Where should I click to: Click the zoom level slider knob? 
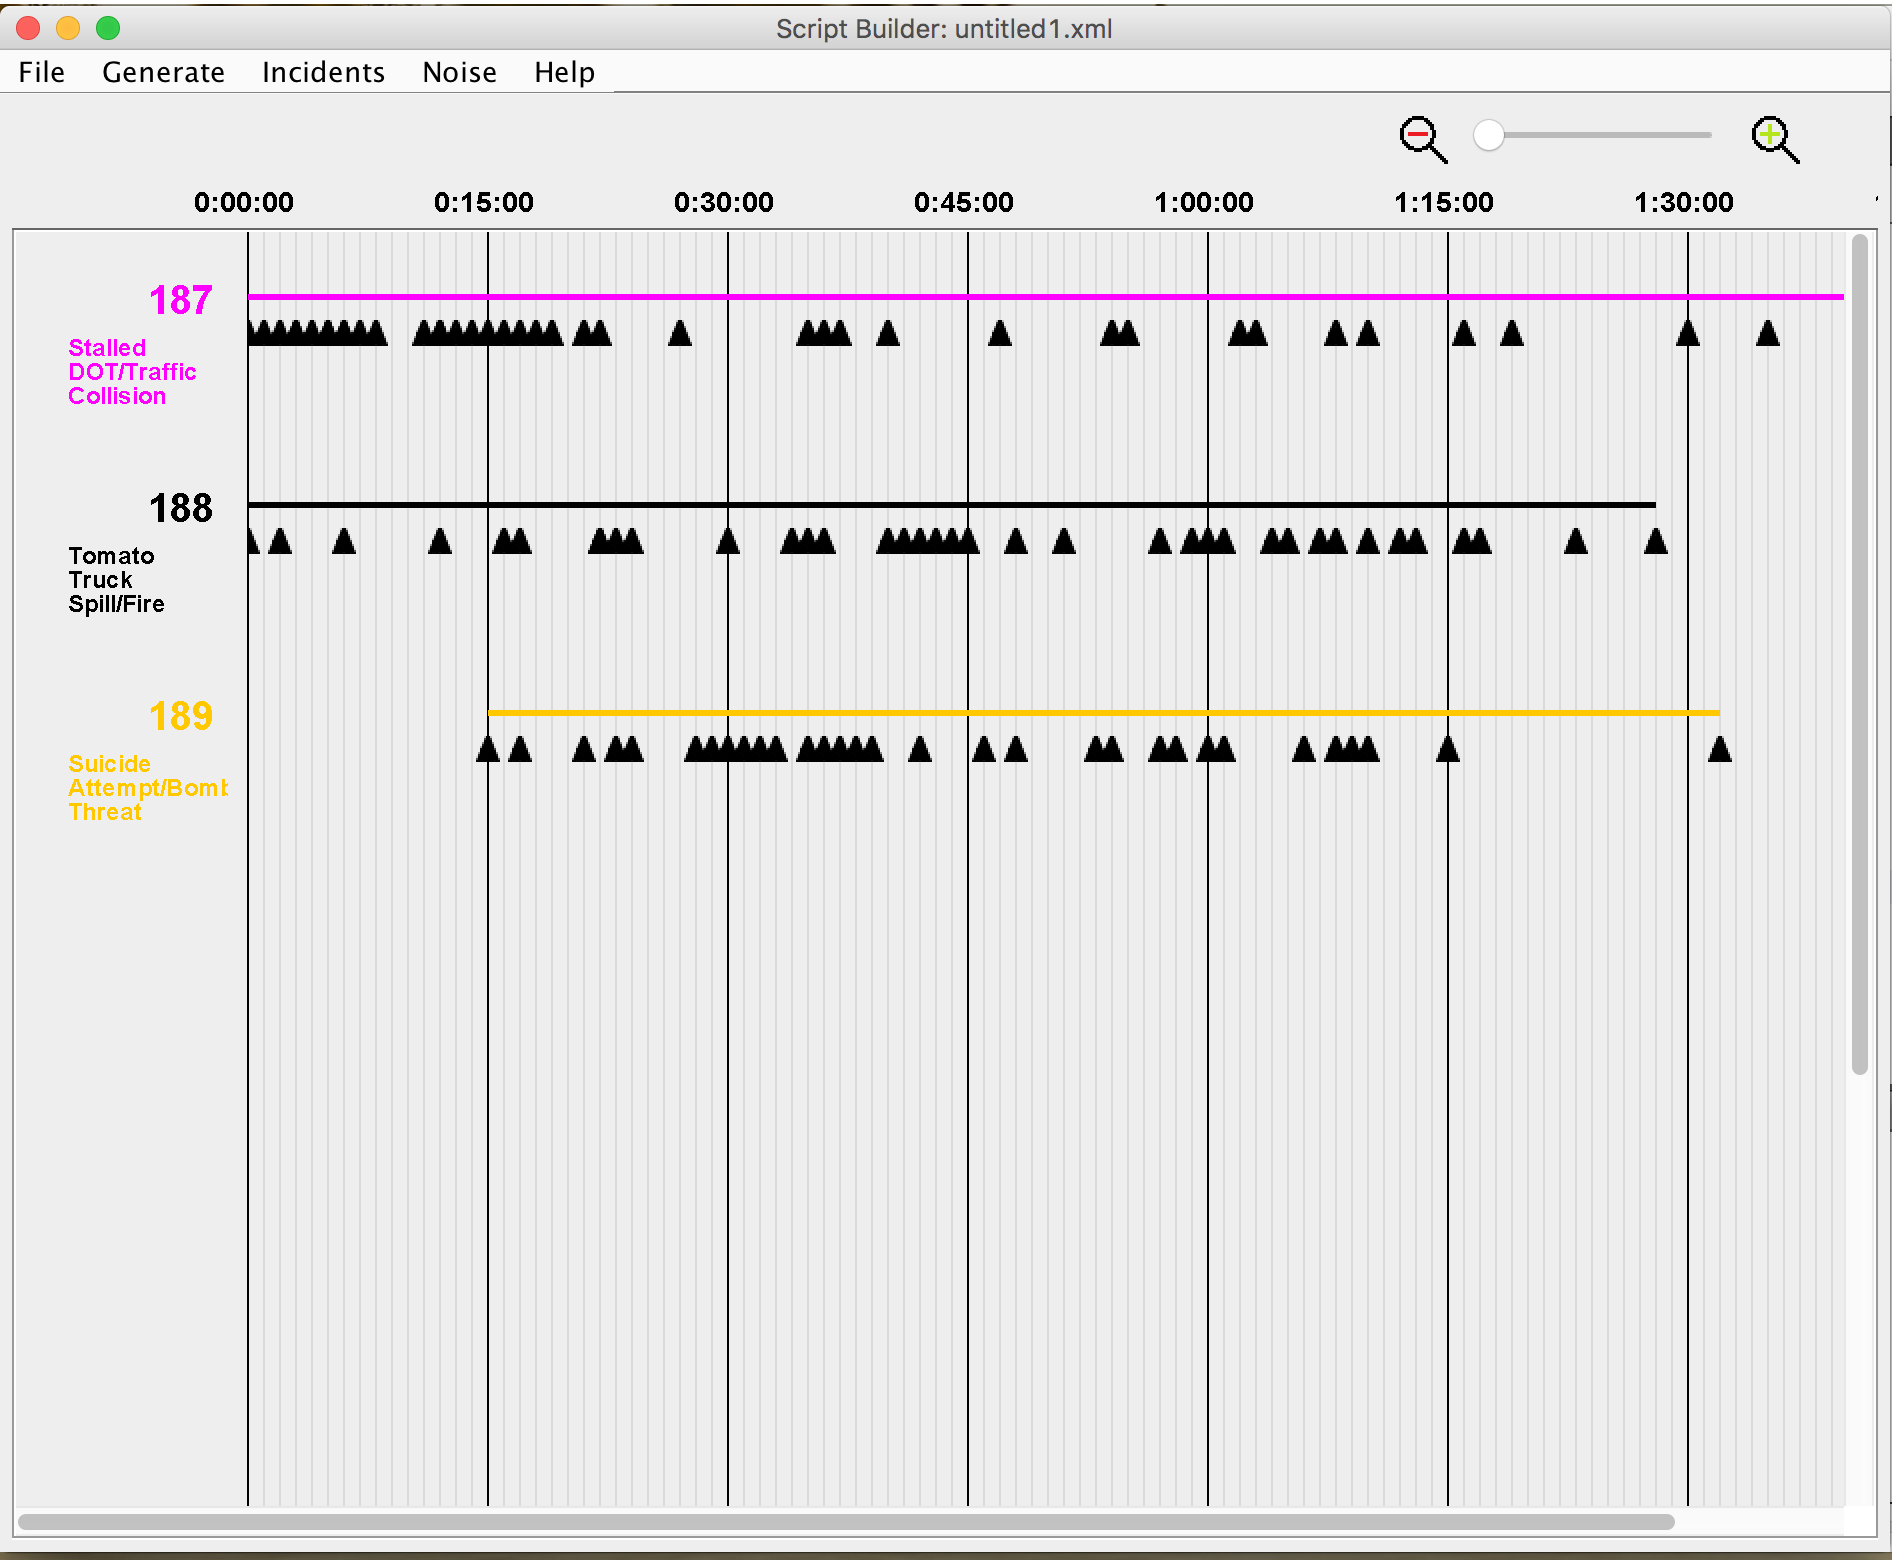click(x=1489, y=135)
